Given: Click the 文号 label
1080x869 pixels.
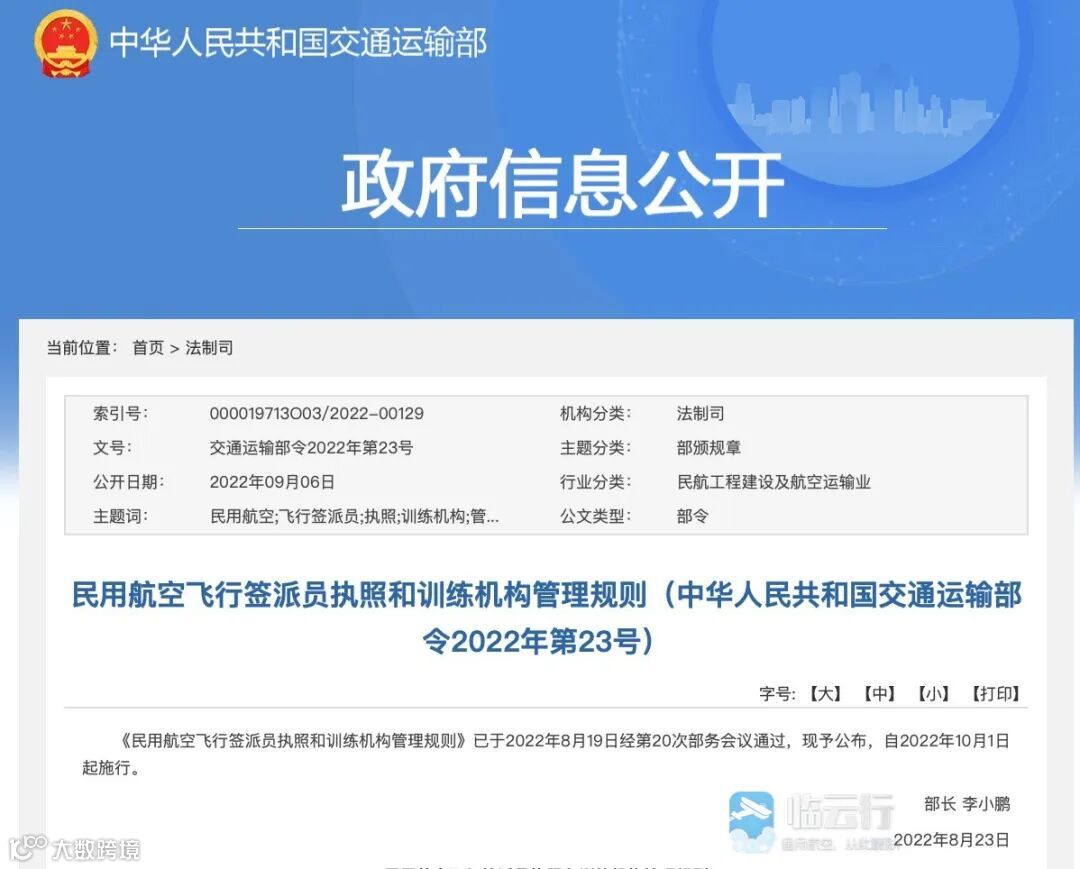Looking at the screenshot, I should [112, 448].
